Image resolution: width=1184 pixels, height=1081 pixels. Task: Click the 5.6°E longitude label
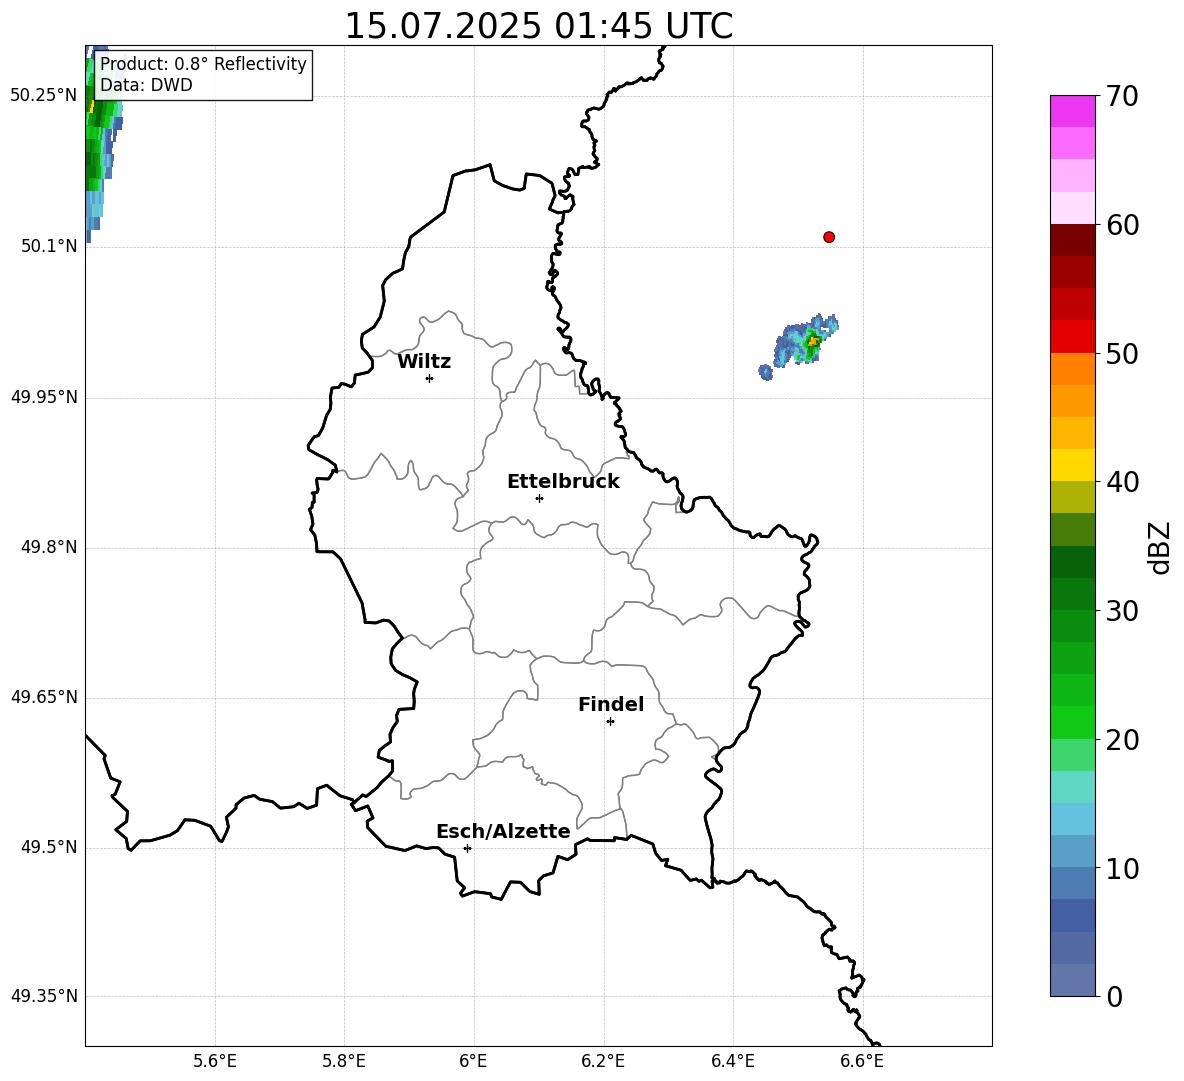pyautogui.click(x=215, y=1062)
